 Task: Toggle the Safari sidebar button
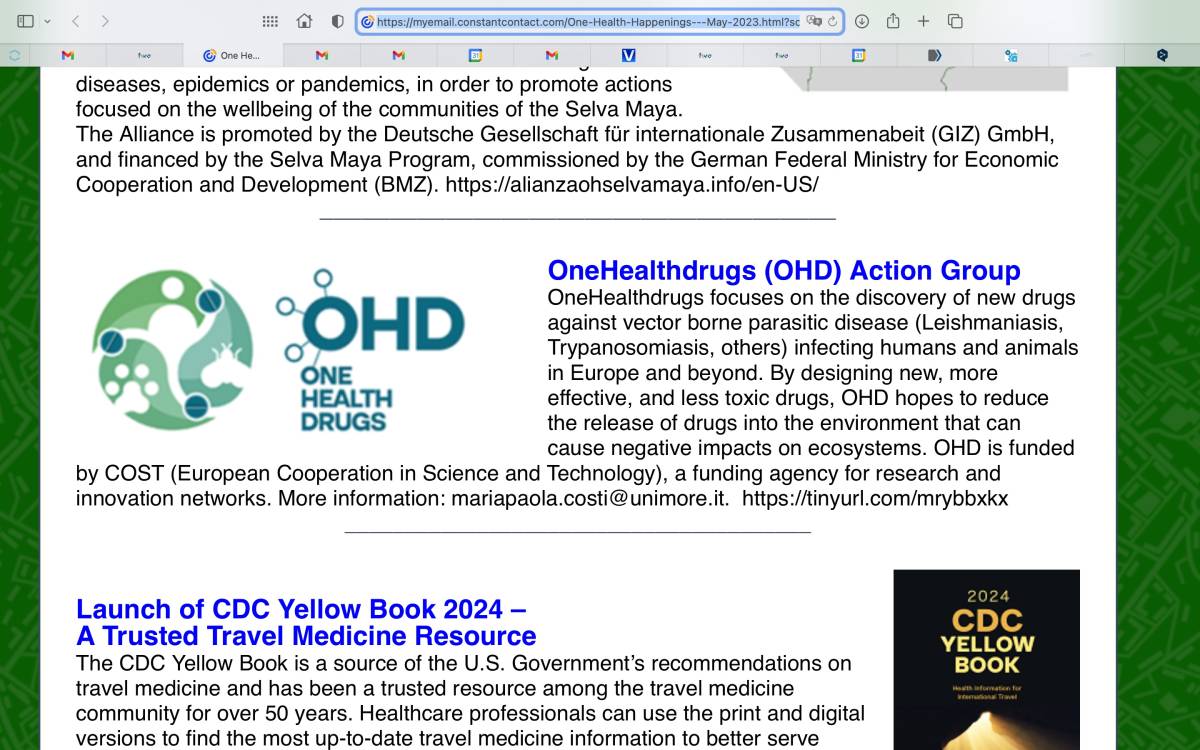25,21
